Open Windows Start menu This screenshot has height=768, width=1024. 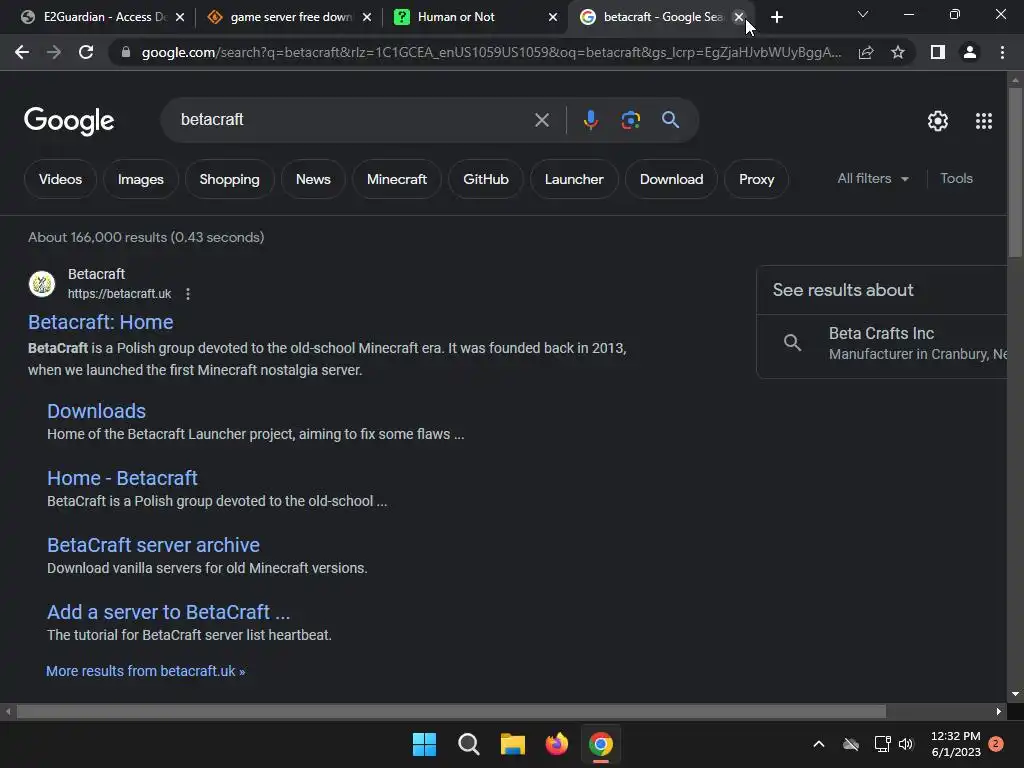424,744
